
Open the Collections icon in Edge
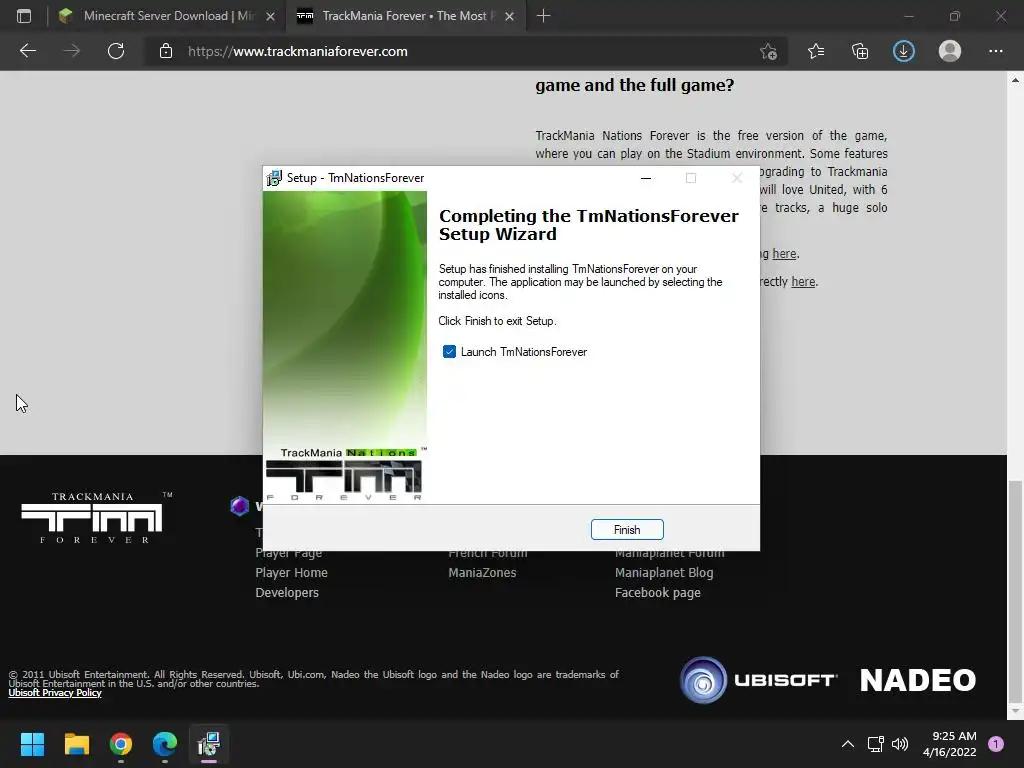pos(860,51)
